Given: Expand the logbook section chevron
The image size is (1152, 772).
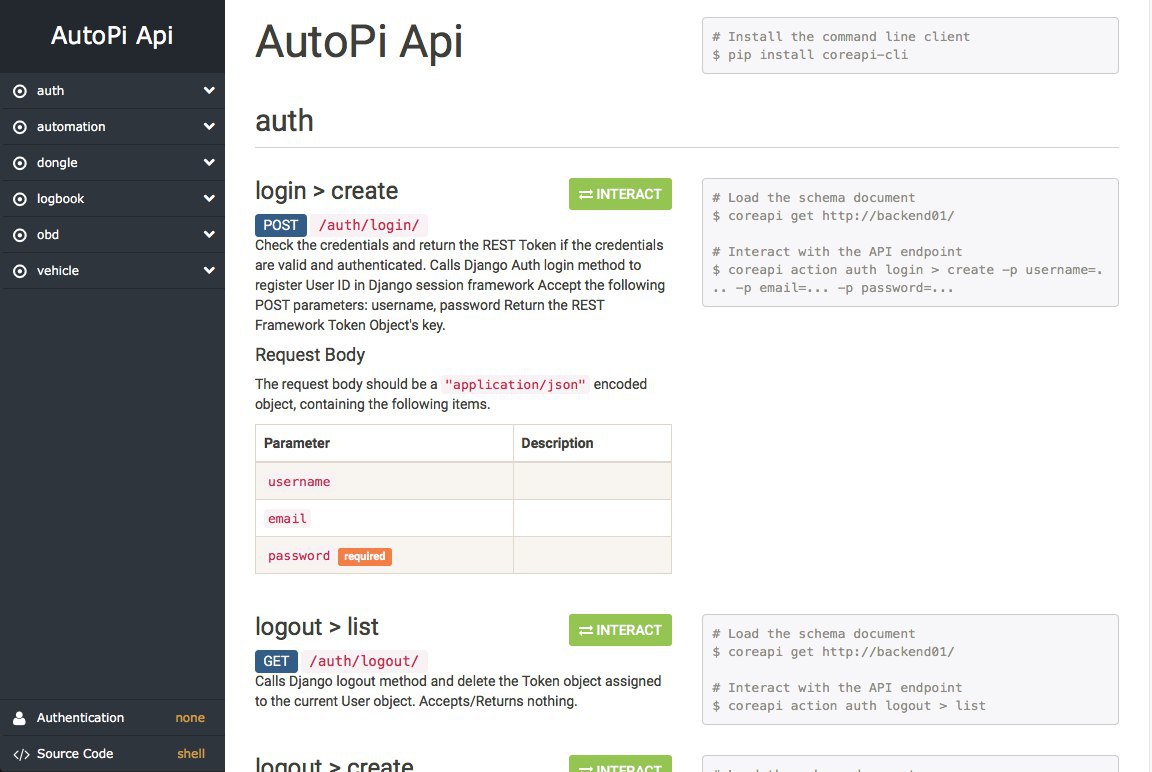Looking at the screenshot, I should point(209,198).
